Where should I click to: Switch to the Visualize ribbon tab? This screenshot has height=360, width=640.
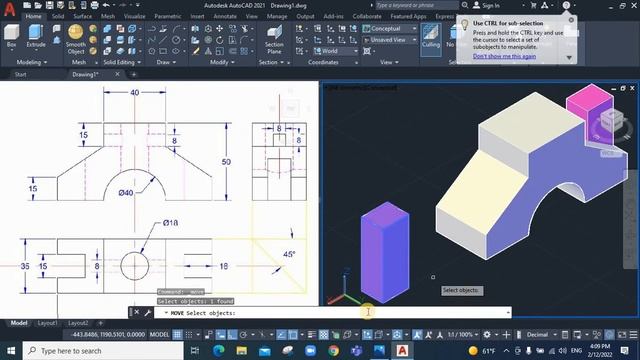[134, 16]
